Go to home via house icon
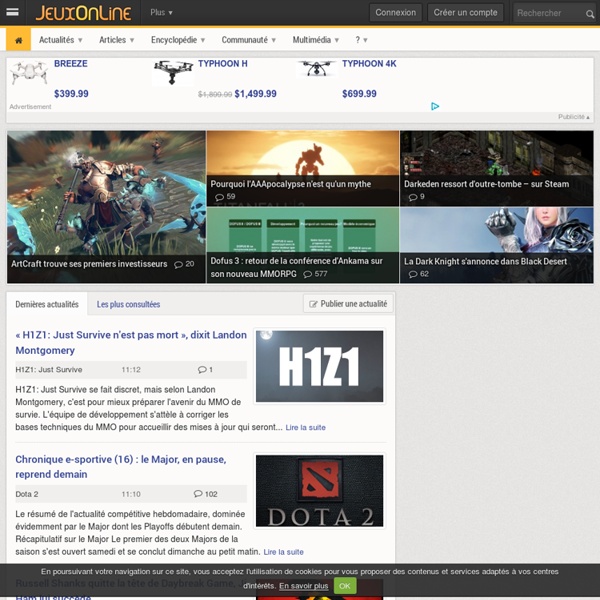Viewport: 600px width, 600px height. [x=18, y=40]
